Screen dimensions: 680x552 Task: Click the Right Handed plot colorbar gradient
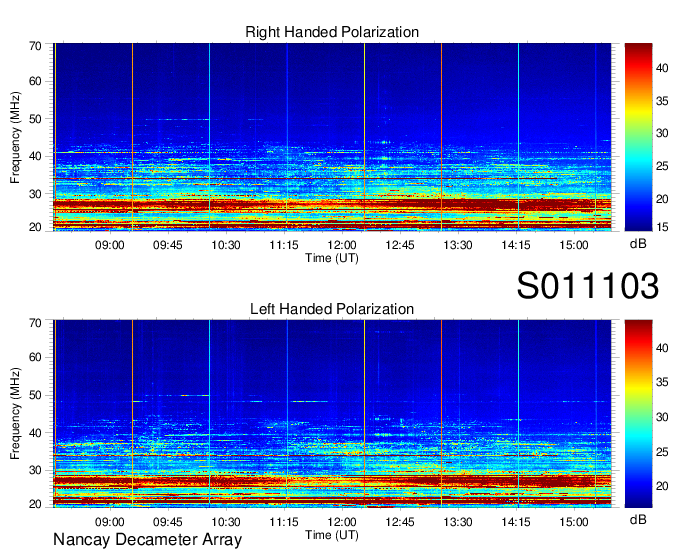pos(638,137)
